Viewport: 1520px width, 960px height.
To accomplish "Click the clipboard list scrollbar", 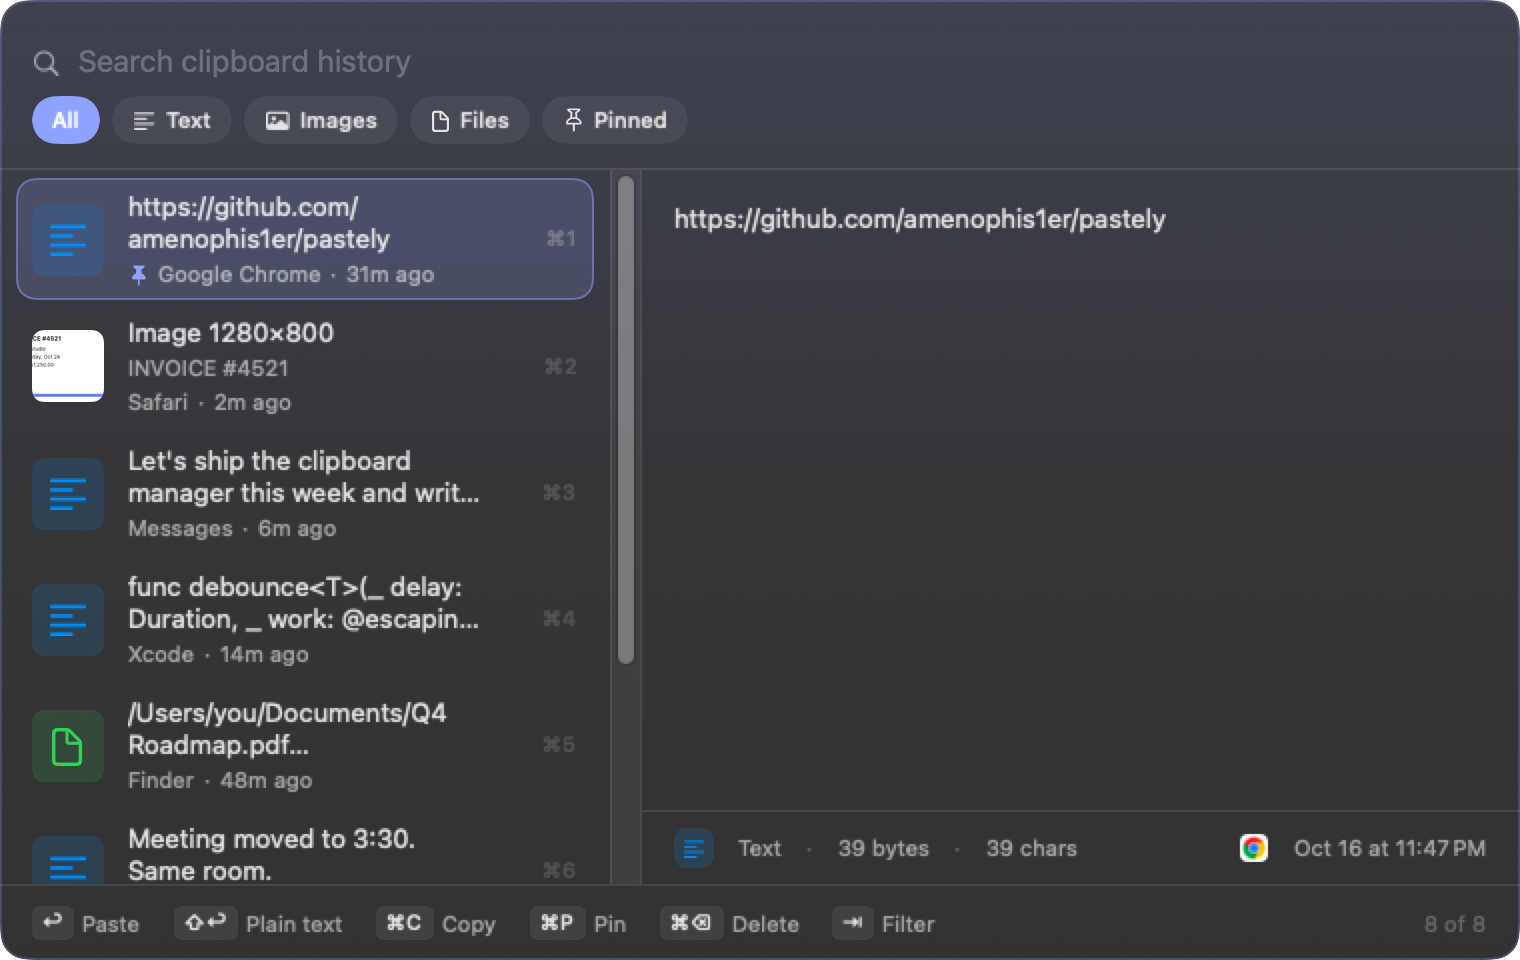I will pos(626,420).
